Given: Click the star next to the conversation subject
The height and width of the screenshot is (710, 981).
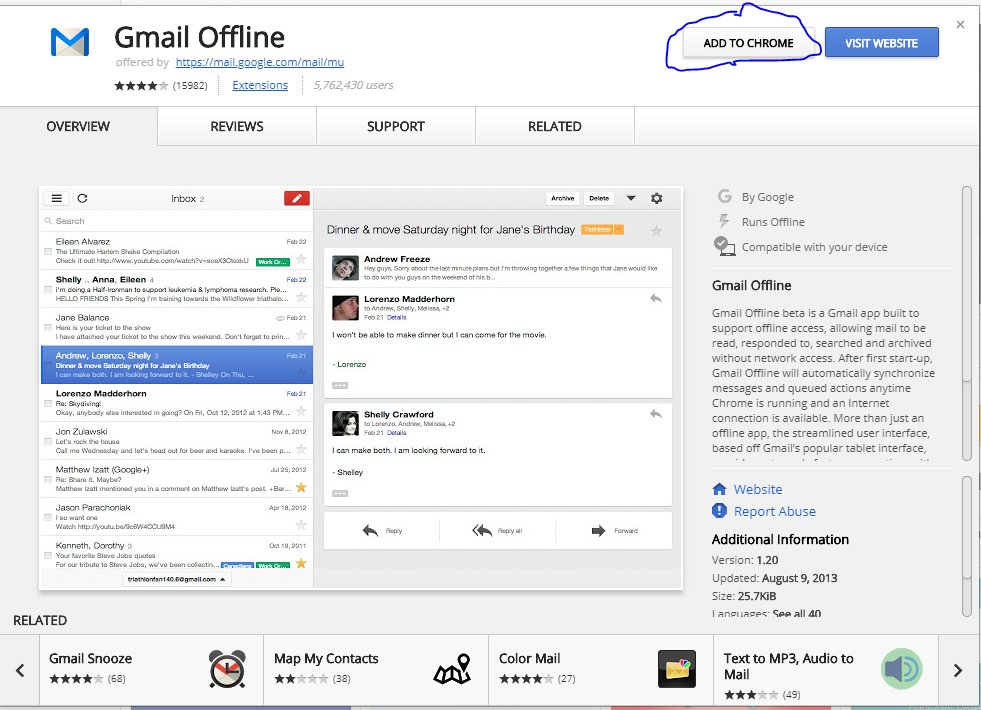Looking at the screenshot, I should (x=656, y=231).
